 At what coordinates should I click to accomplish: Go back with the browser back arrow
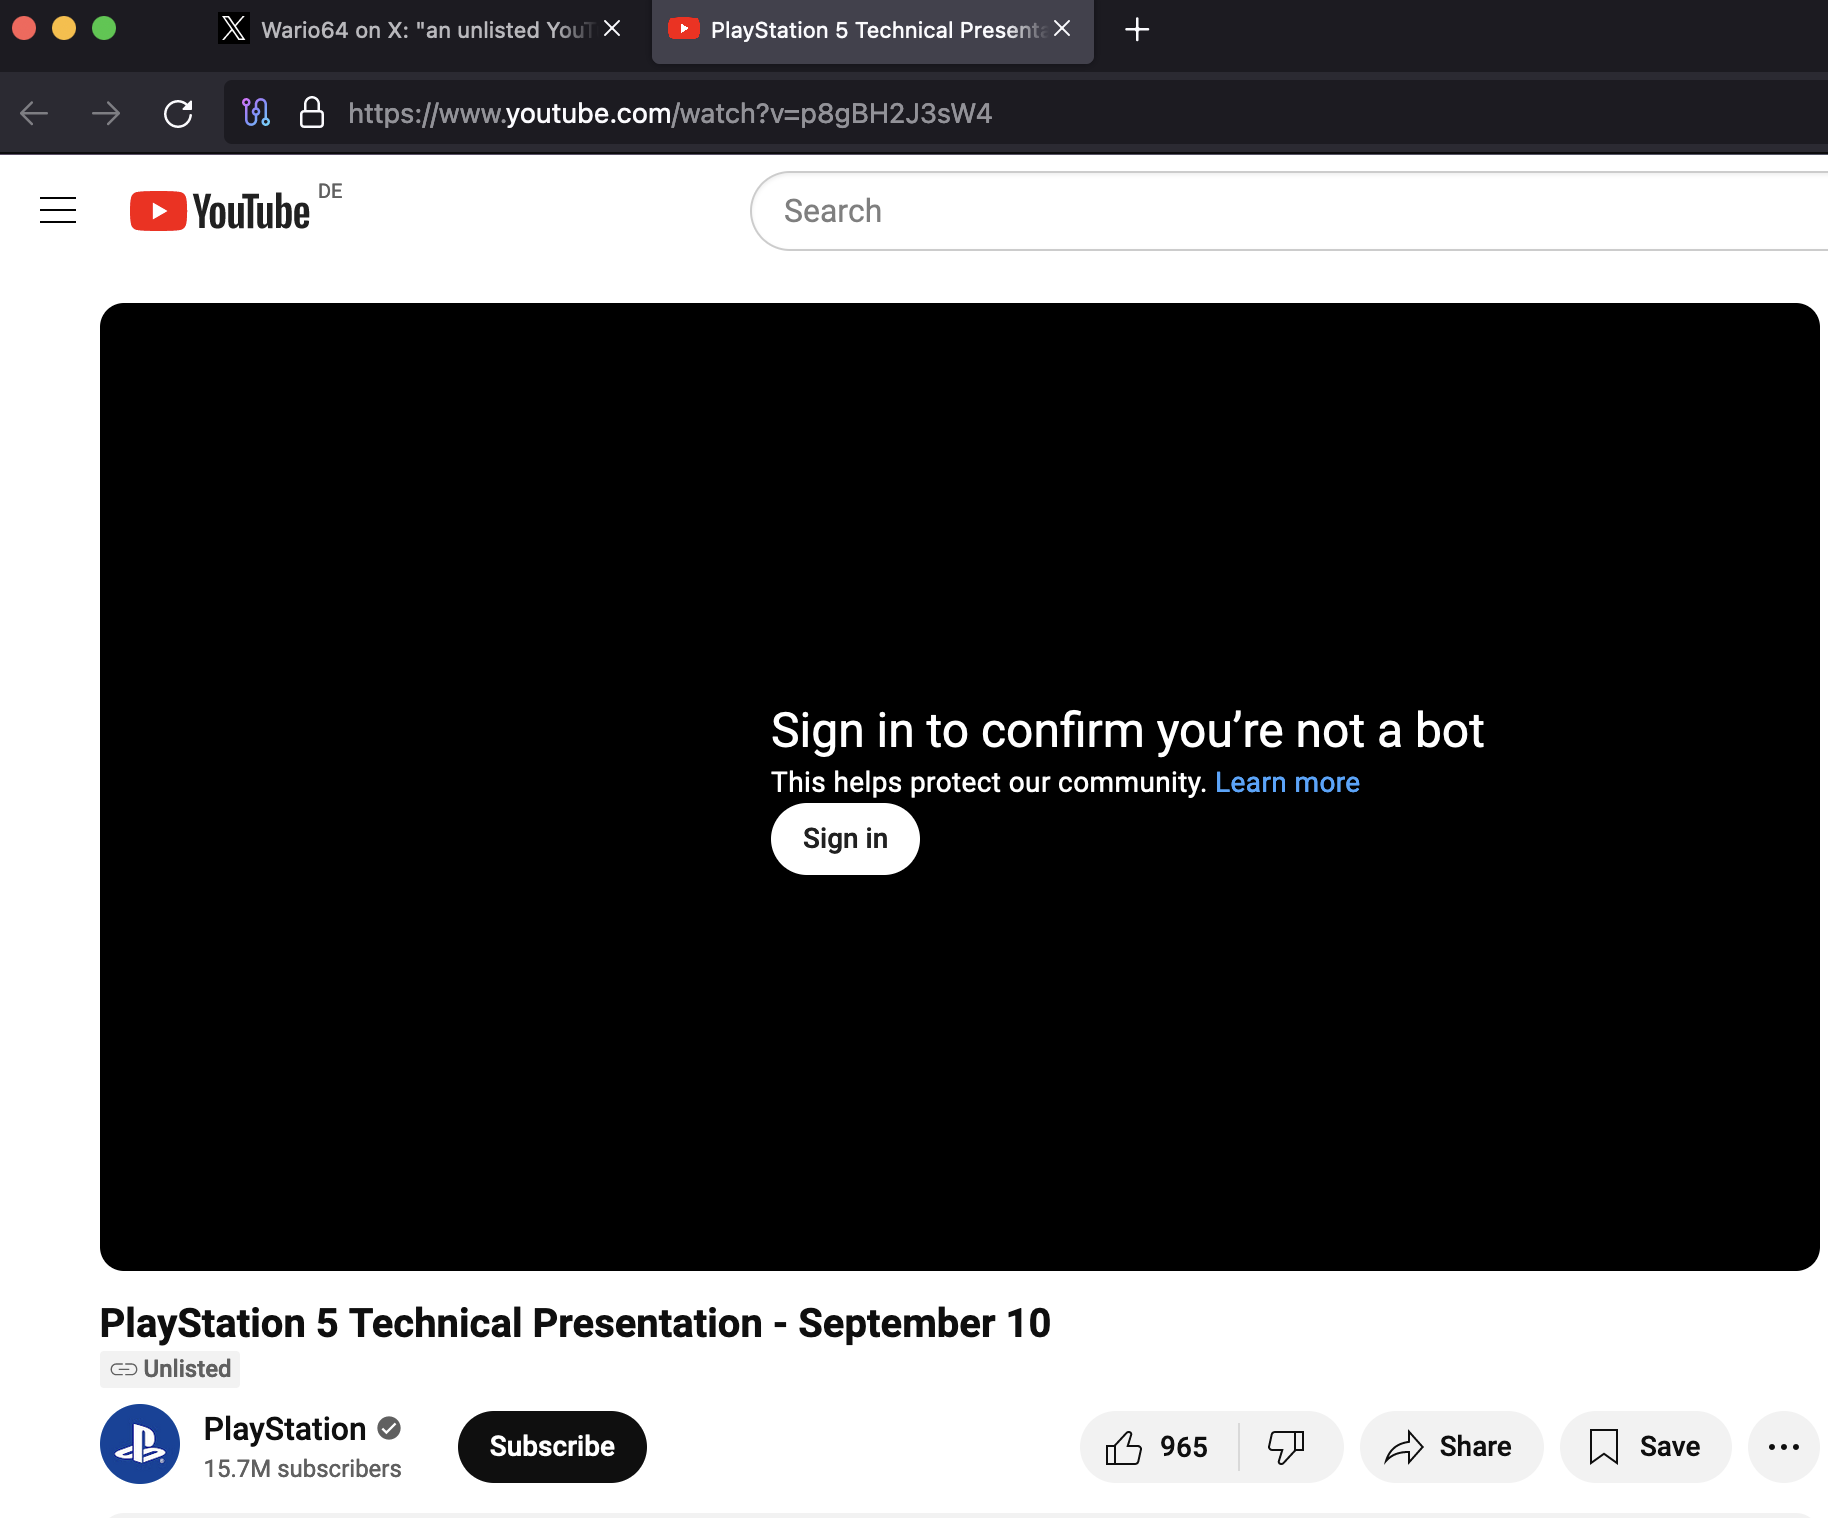click(x=34, y=113)
